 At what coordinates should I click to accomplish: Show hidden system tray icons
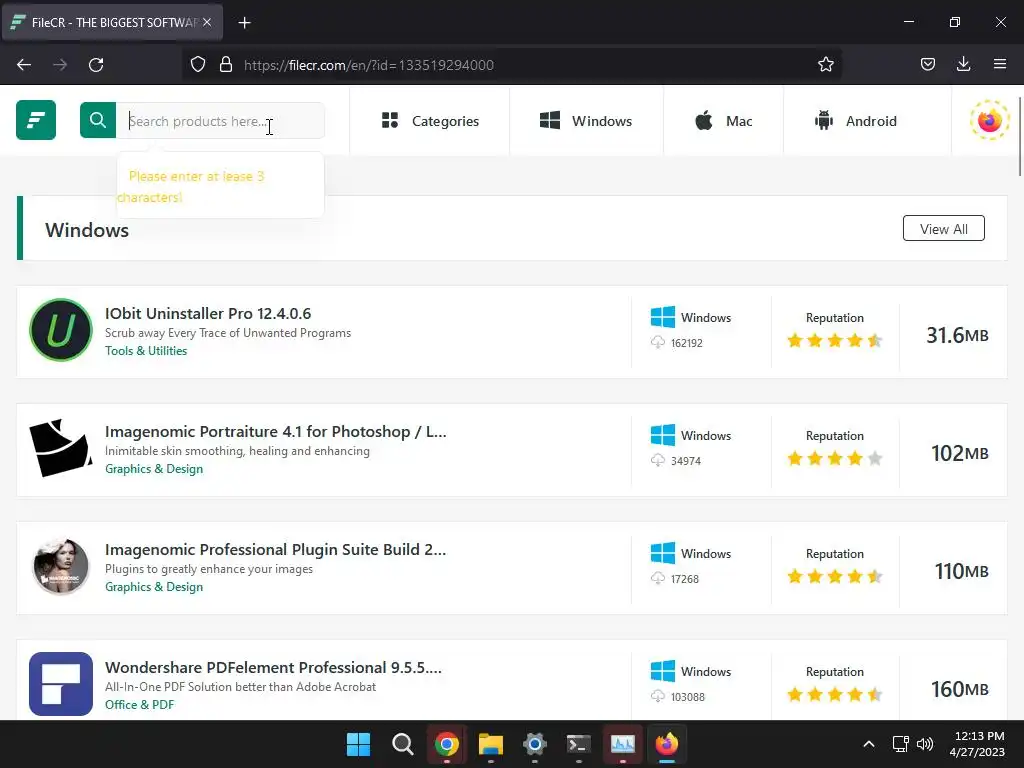869,744
